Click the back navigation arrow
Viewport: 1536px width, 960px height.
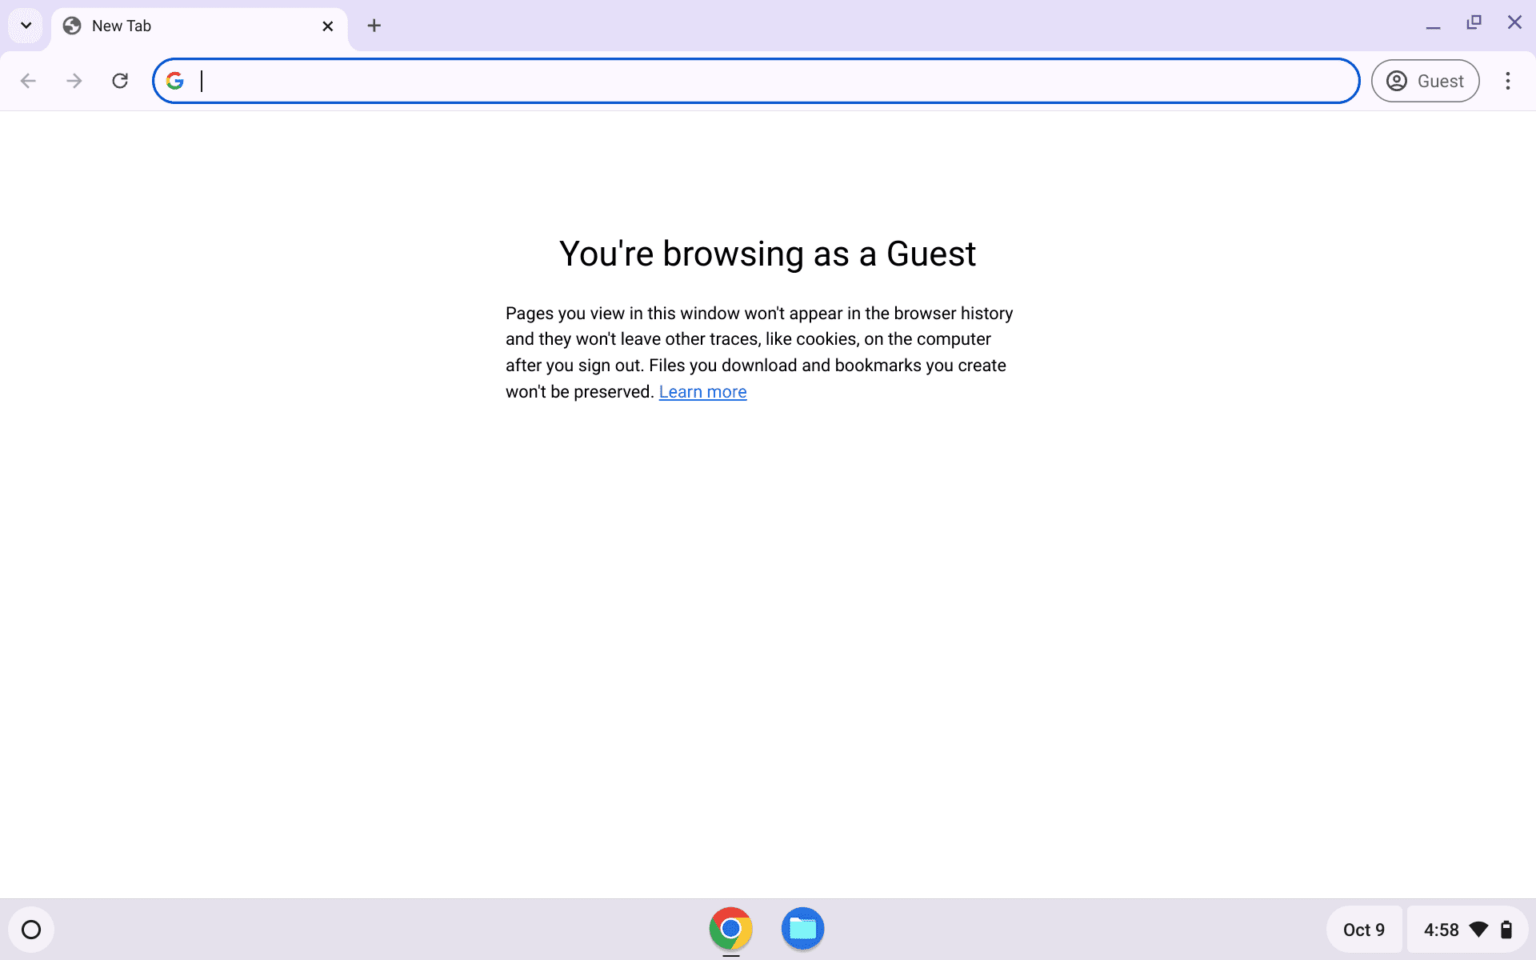(28, 81)
